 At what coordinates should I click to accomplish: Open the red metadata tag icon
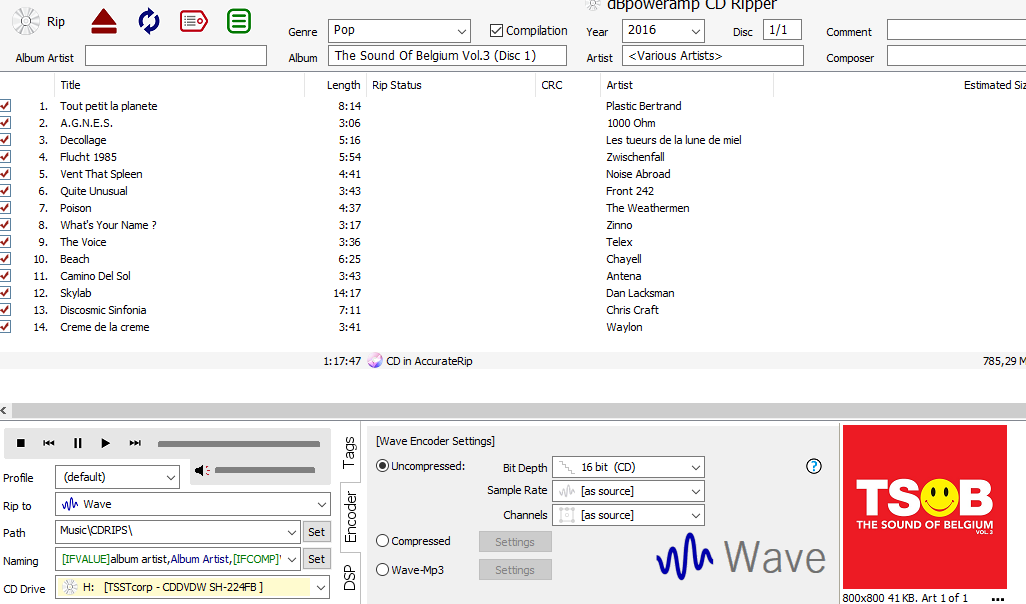tap(194, 21)
